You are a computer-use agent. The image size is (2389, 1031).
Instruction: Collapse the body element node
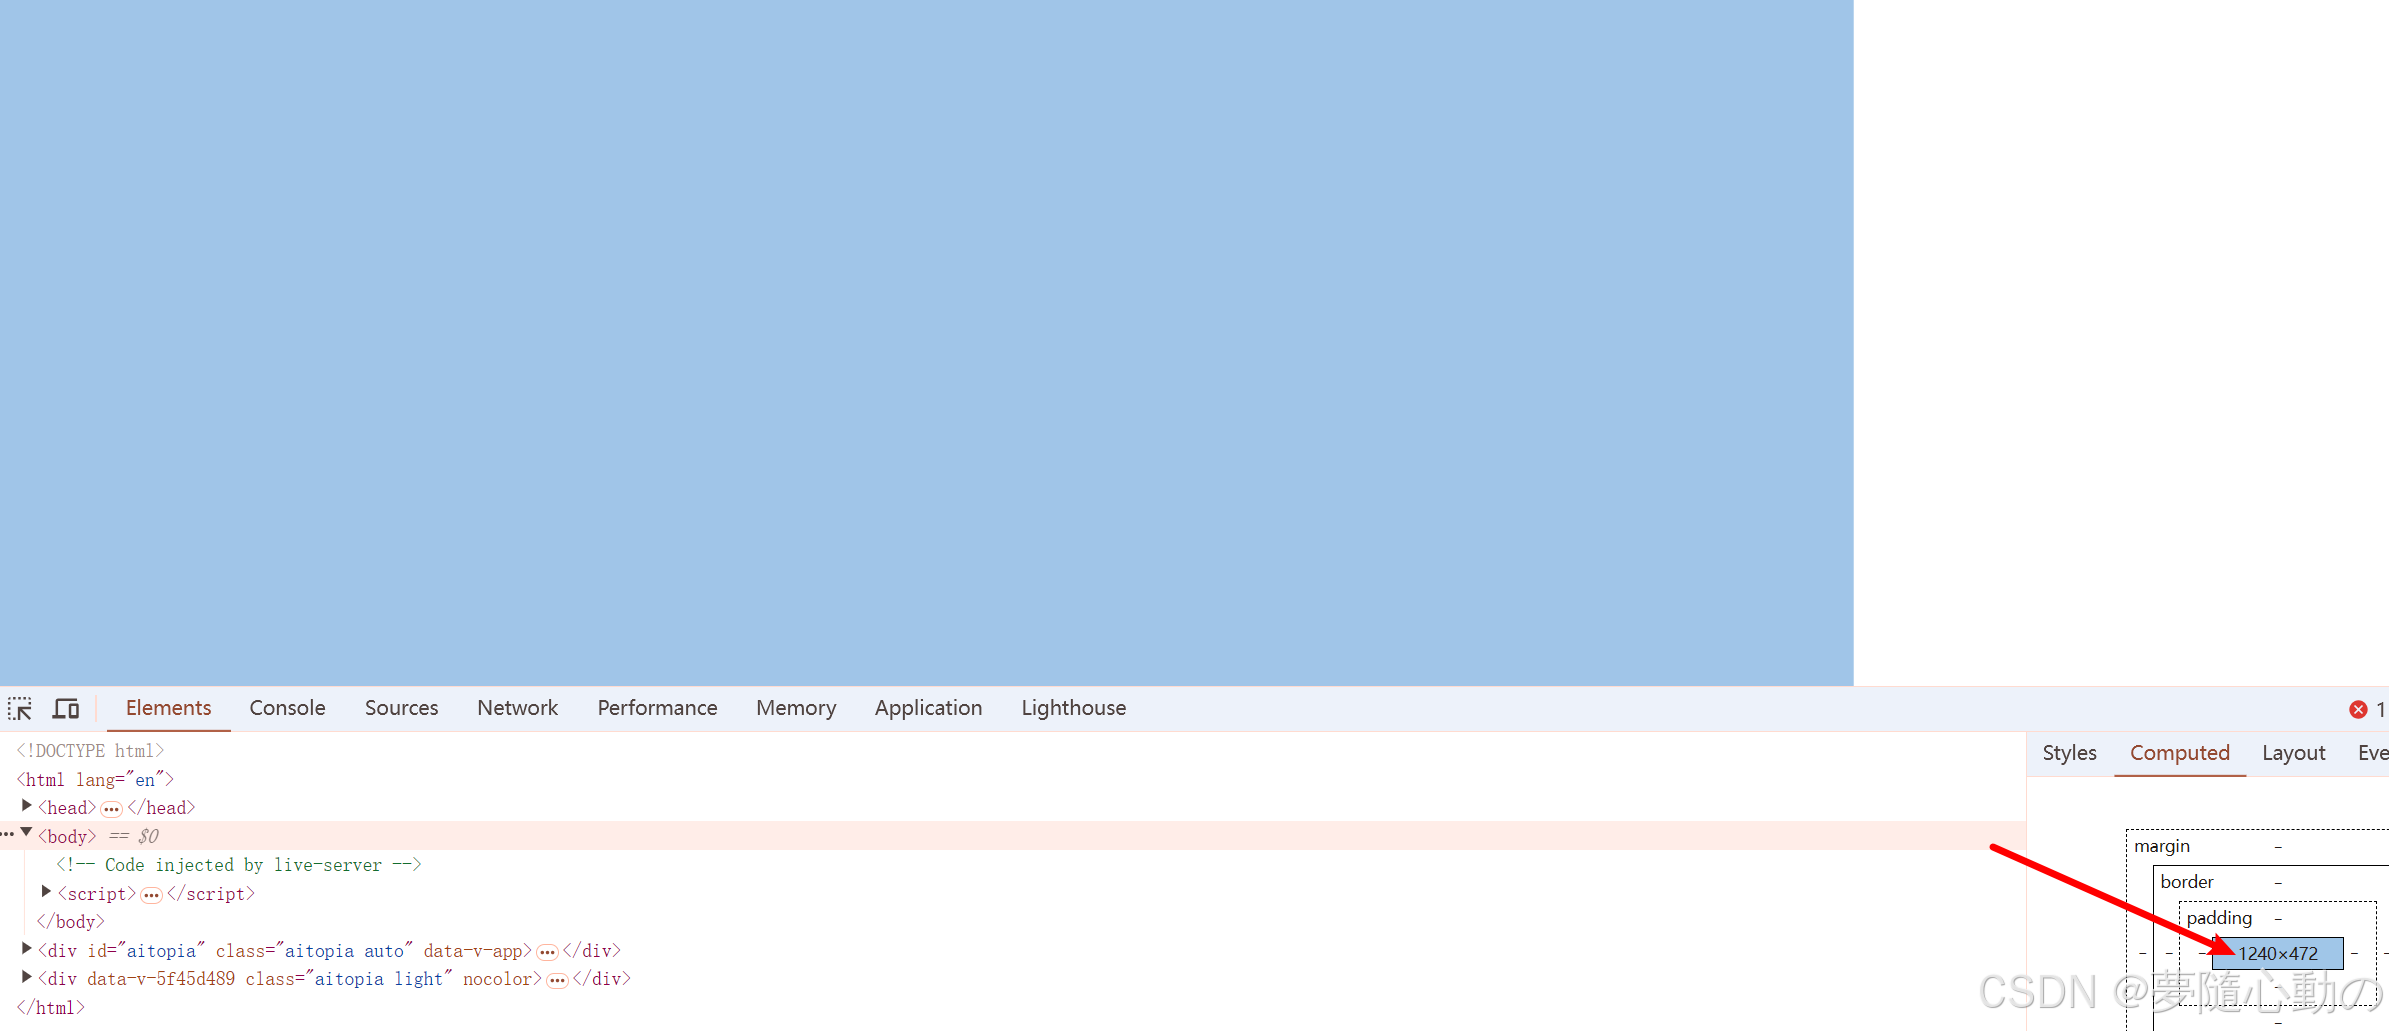[27, 833]
